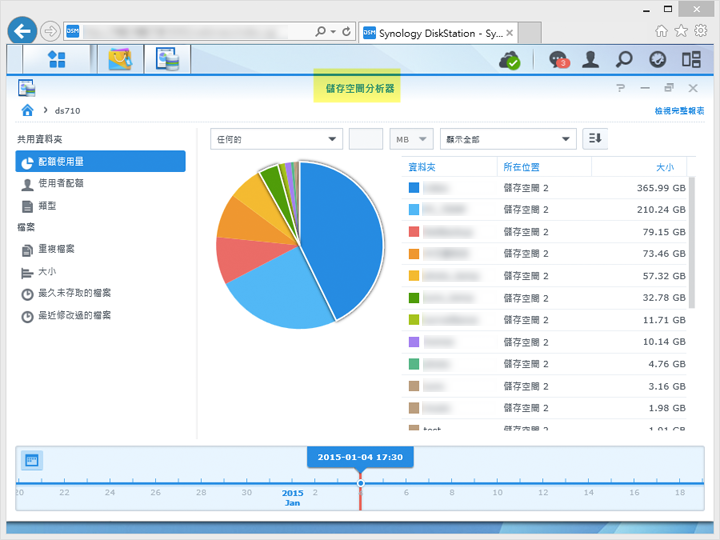Open the timeline calendar icon
The image size is (720, 540).
32,460
